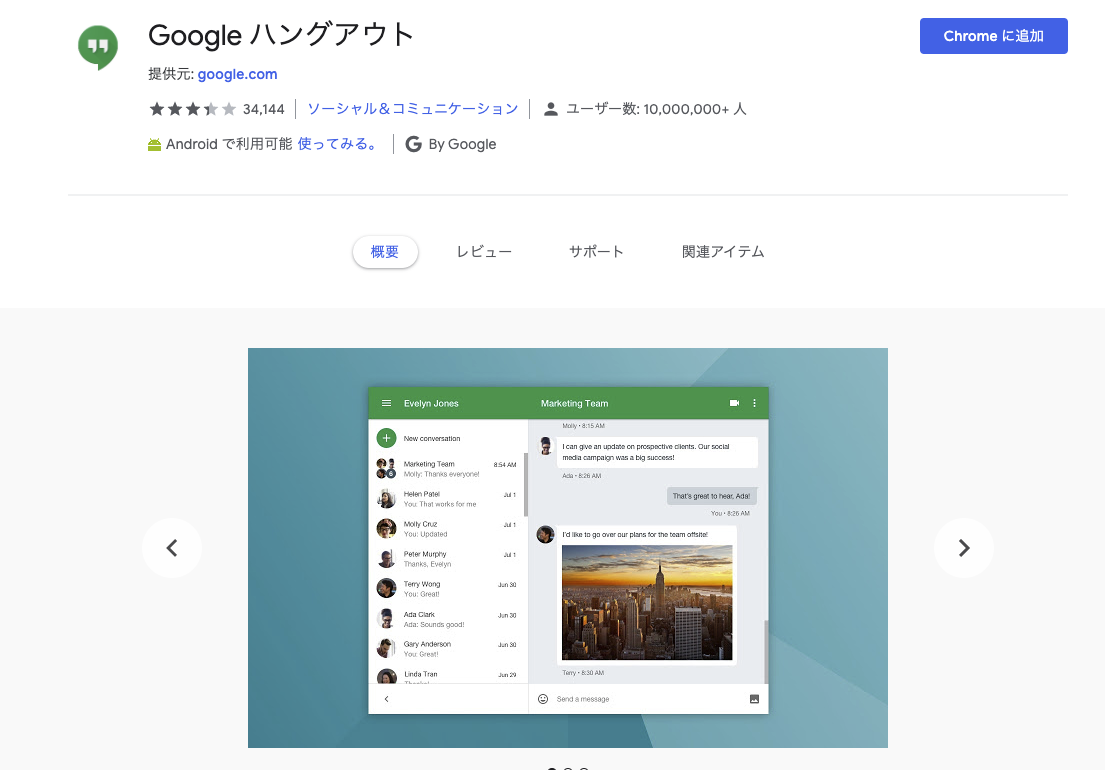Open the 使ってみる。 link
The height and width of the screenshot is (770, 1105).
pyautogui.click(x=338, y=144)
